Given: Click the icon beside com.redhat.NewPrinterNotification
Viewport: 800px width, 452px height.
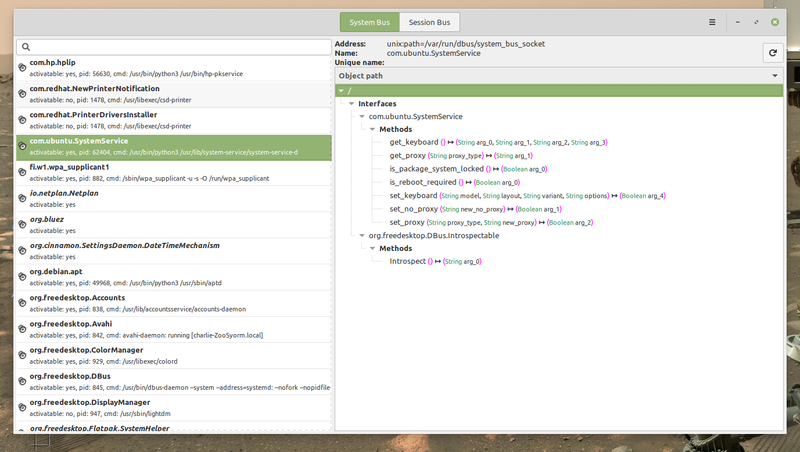Looking at the screenshot, I should pyautogui.click(x=22, y=94).
